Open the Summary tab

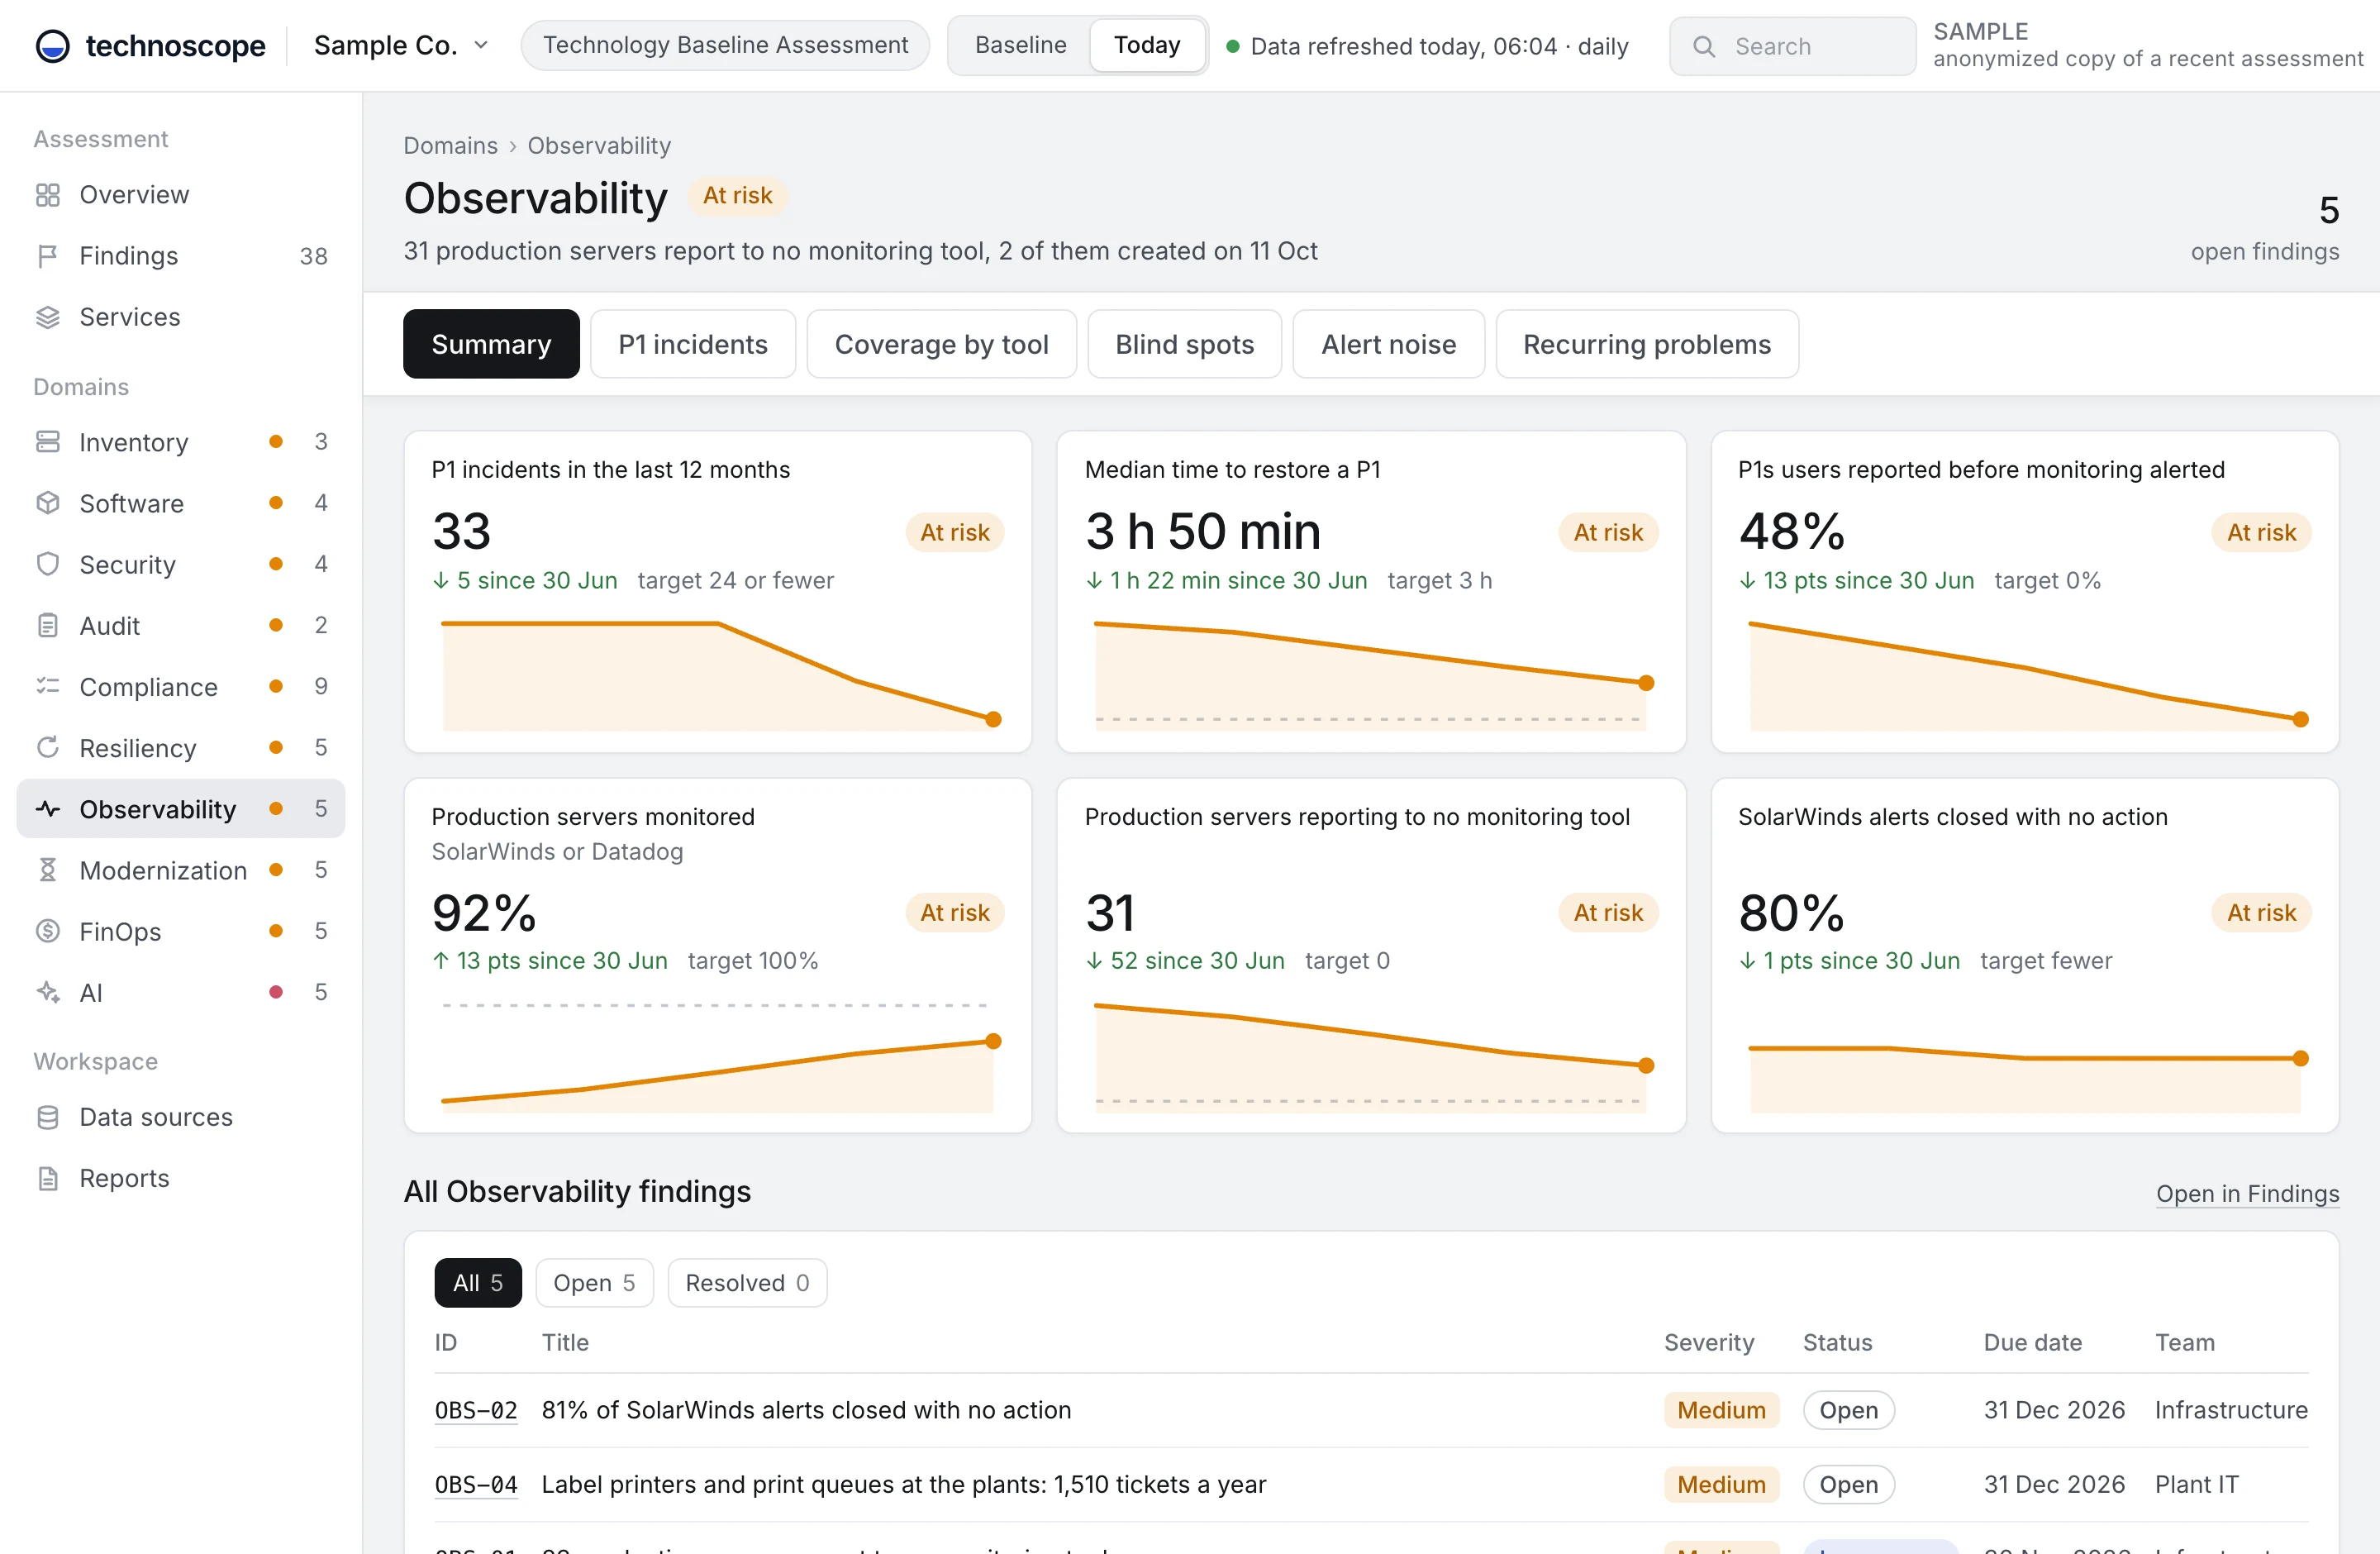tap(491, 344)
